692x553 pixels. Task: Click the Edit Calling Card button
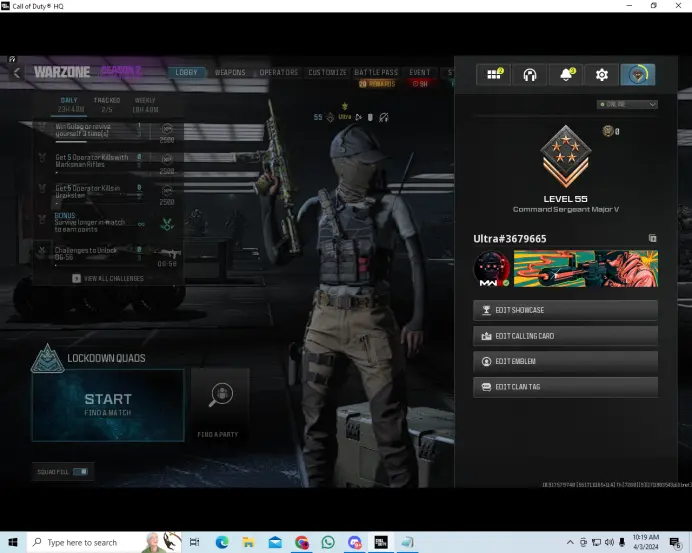pos(565,336)
